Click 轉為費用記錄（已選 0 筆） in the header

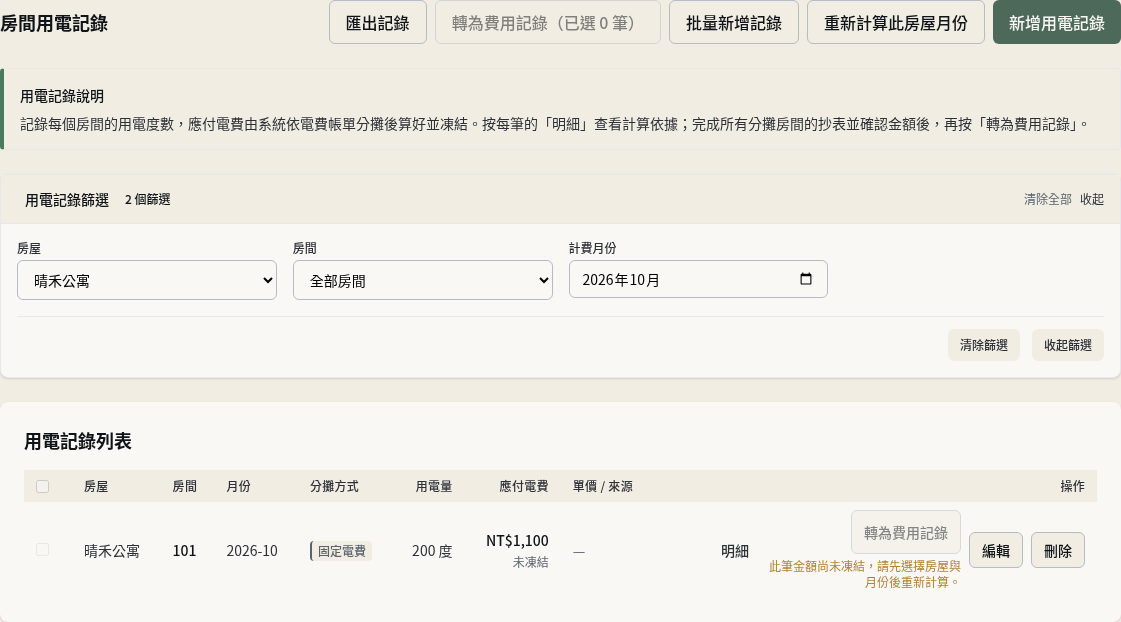pos(548,22)
